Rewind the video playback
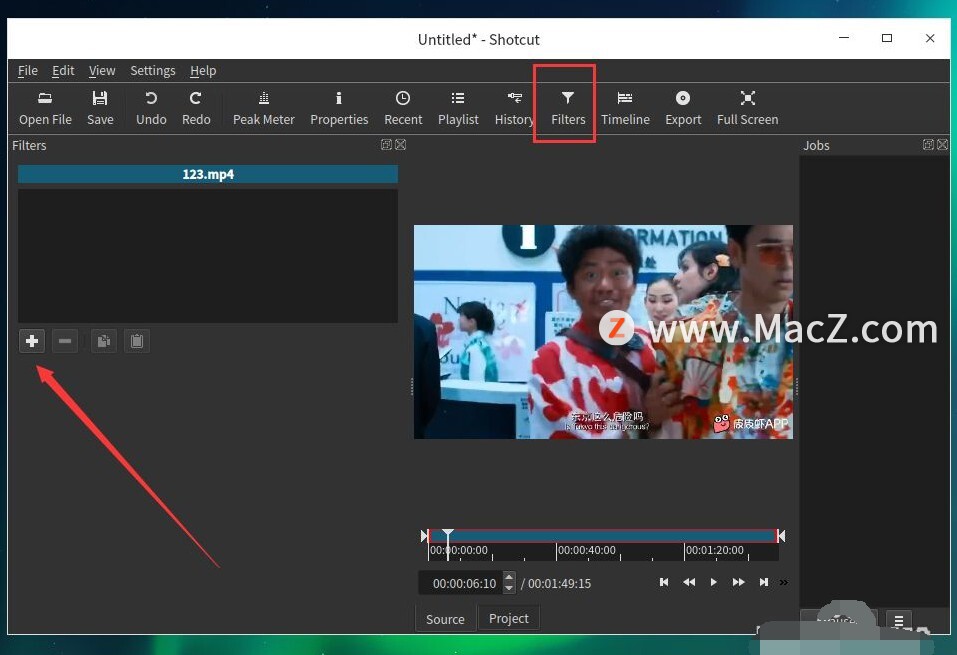 point(689,582)
